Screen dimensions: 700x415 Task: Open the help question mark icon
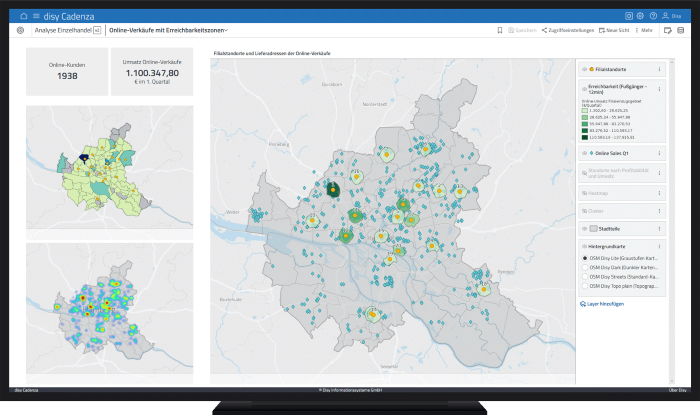(x=653, y=16)
